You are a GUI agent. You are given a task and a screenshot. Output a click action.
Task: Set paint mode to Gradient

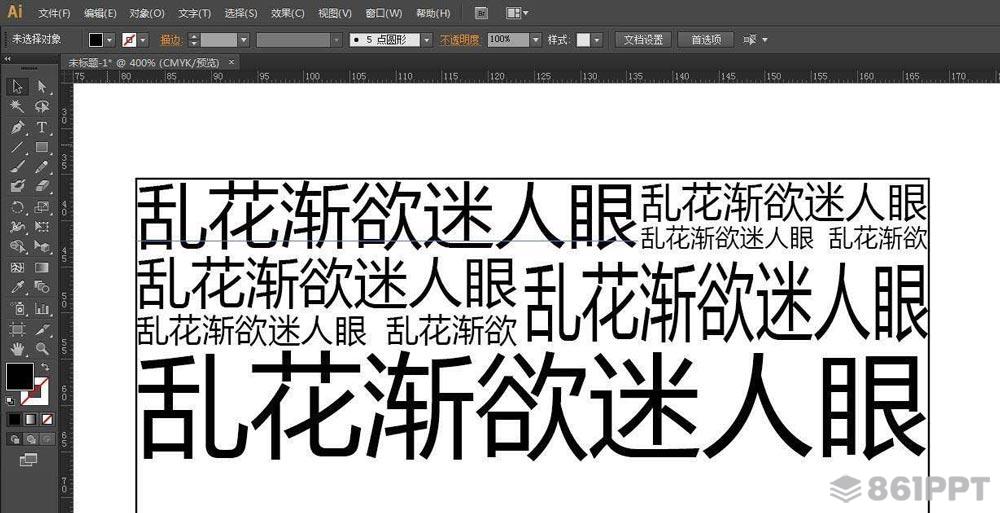pos(31,419)
